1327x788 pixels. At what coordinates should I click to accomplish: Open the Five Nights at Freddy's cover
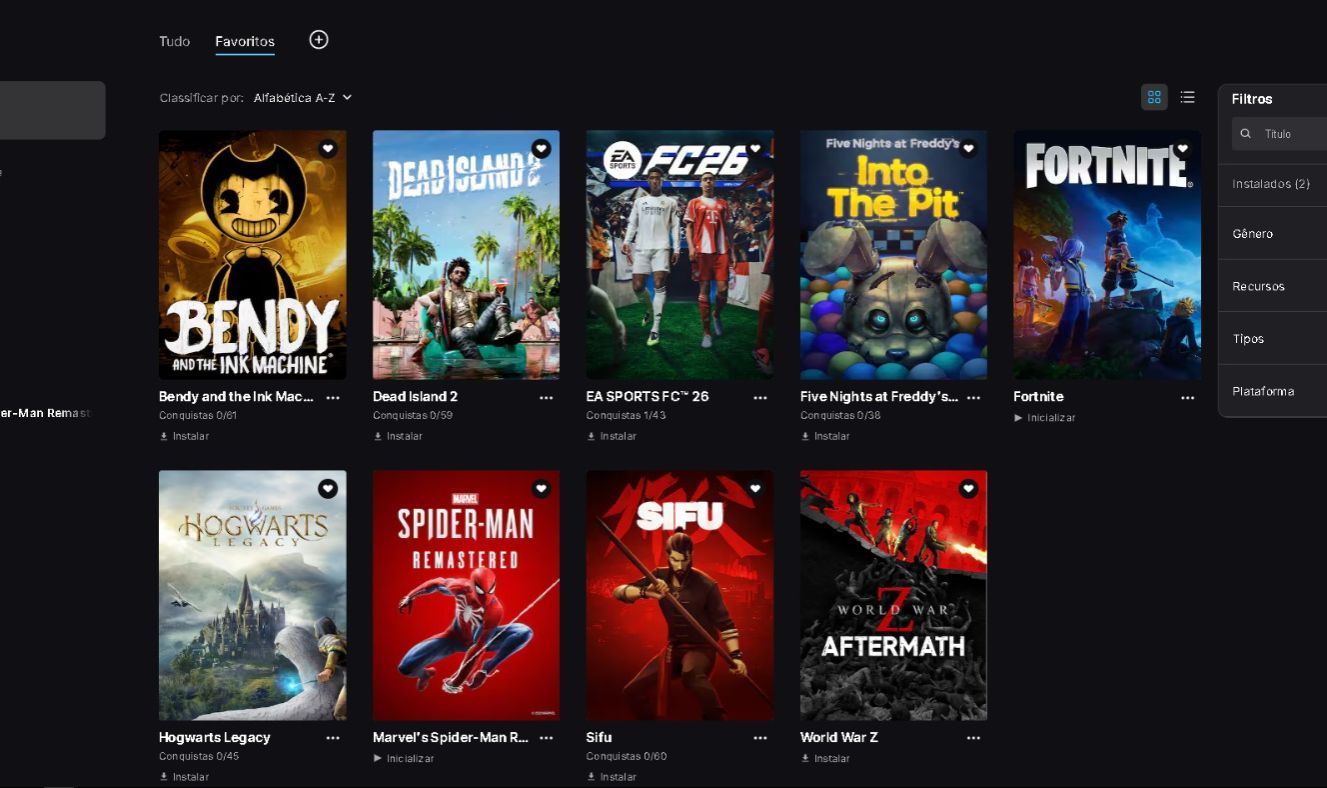pos(894,255)
